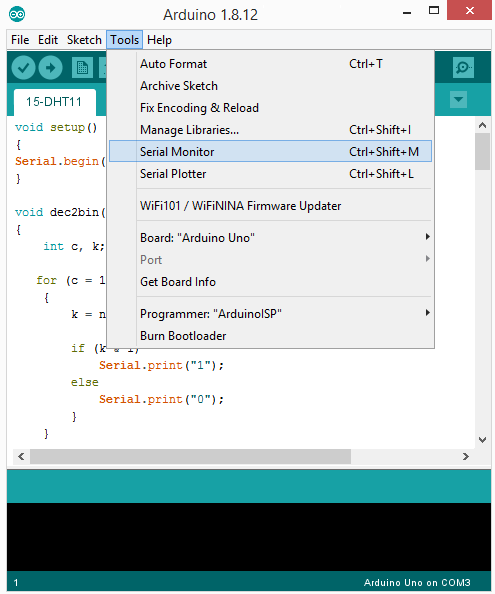Image resolution: width=495 pixels, height=594 pixels.
Task: Select Get Board Info entry
Action: click(270, 282)
